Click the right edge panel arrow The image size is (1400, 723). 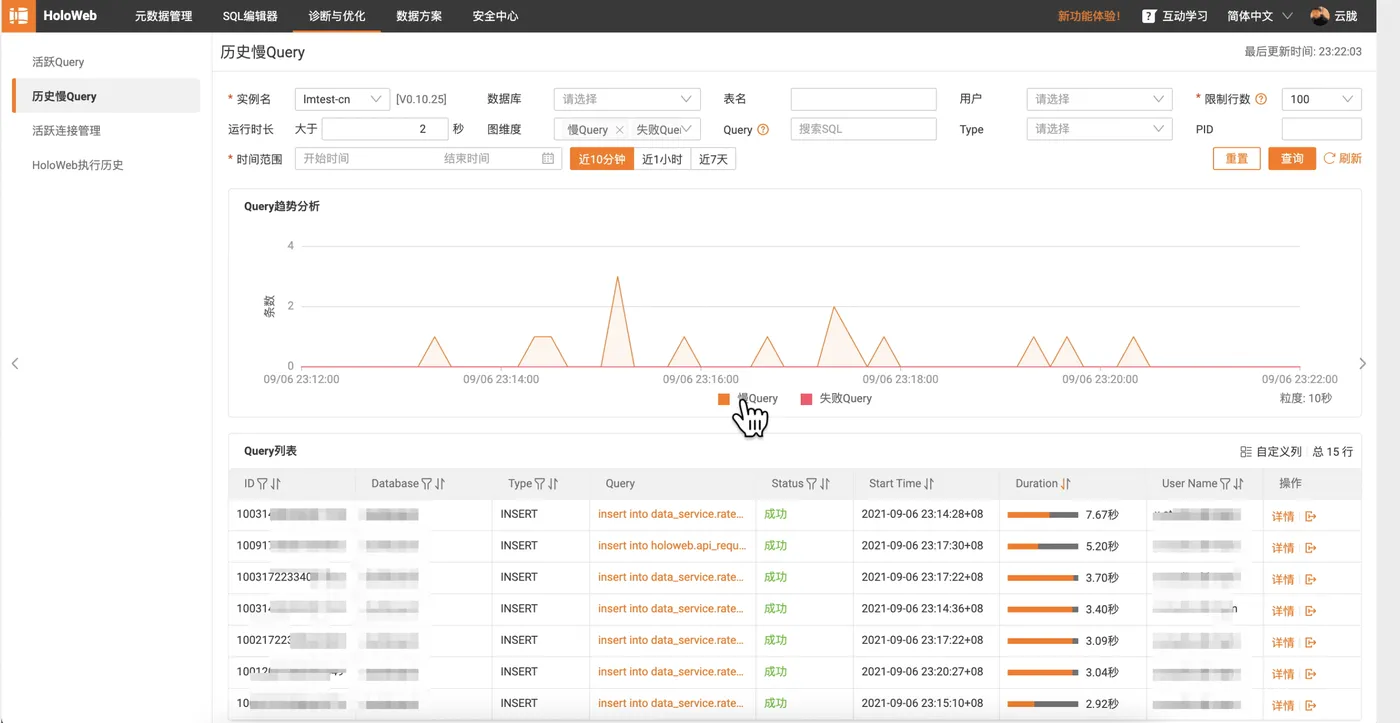tap(1362, 363)
